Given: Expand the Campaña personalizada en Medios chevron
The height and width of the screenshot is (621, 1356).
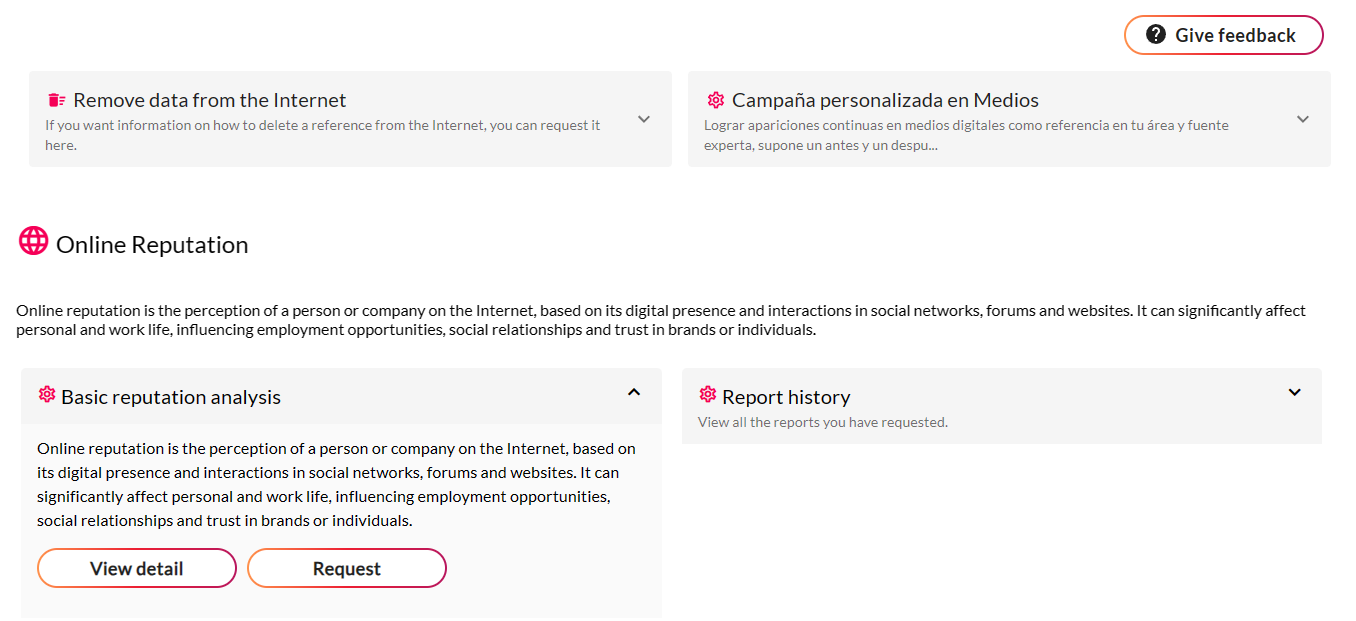Looking at the screenshot, I should click(1303, 119).
